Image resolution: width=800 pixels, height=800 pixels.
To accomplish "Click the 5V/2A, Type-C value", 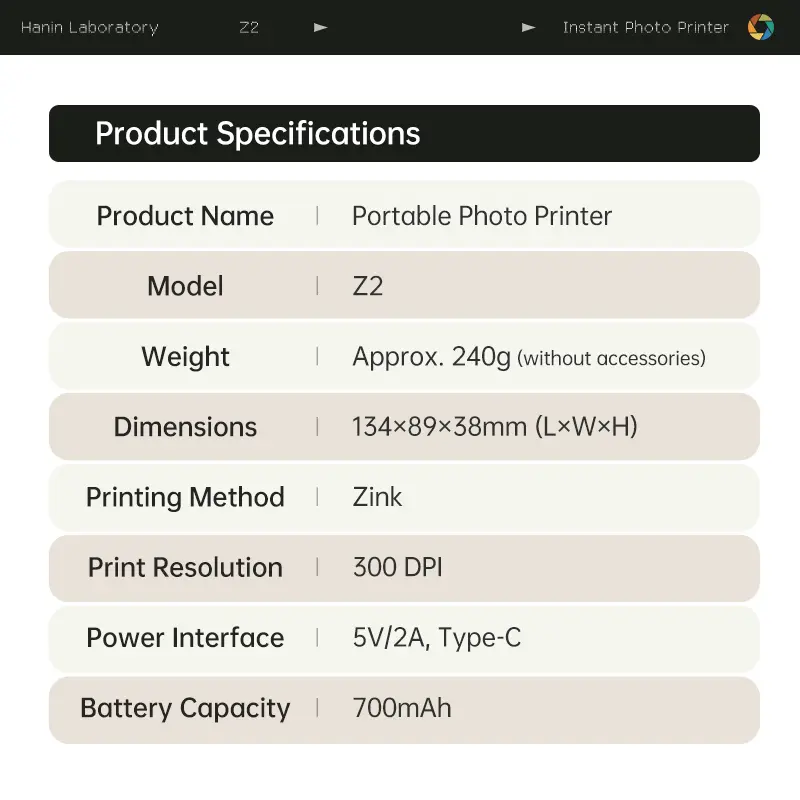I will coord(436,638).
